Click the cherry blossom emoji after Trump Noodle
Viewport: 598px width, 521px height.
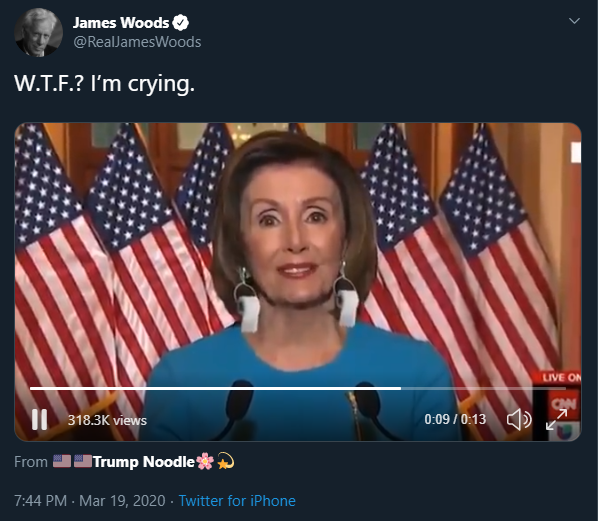[x=205, y=462]
